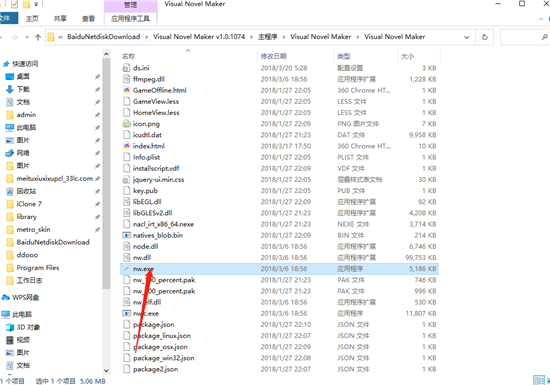Select the icon.png image icon
Screen dimensions: 550x385
pos(126,123)
